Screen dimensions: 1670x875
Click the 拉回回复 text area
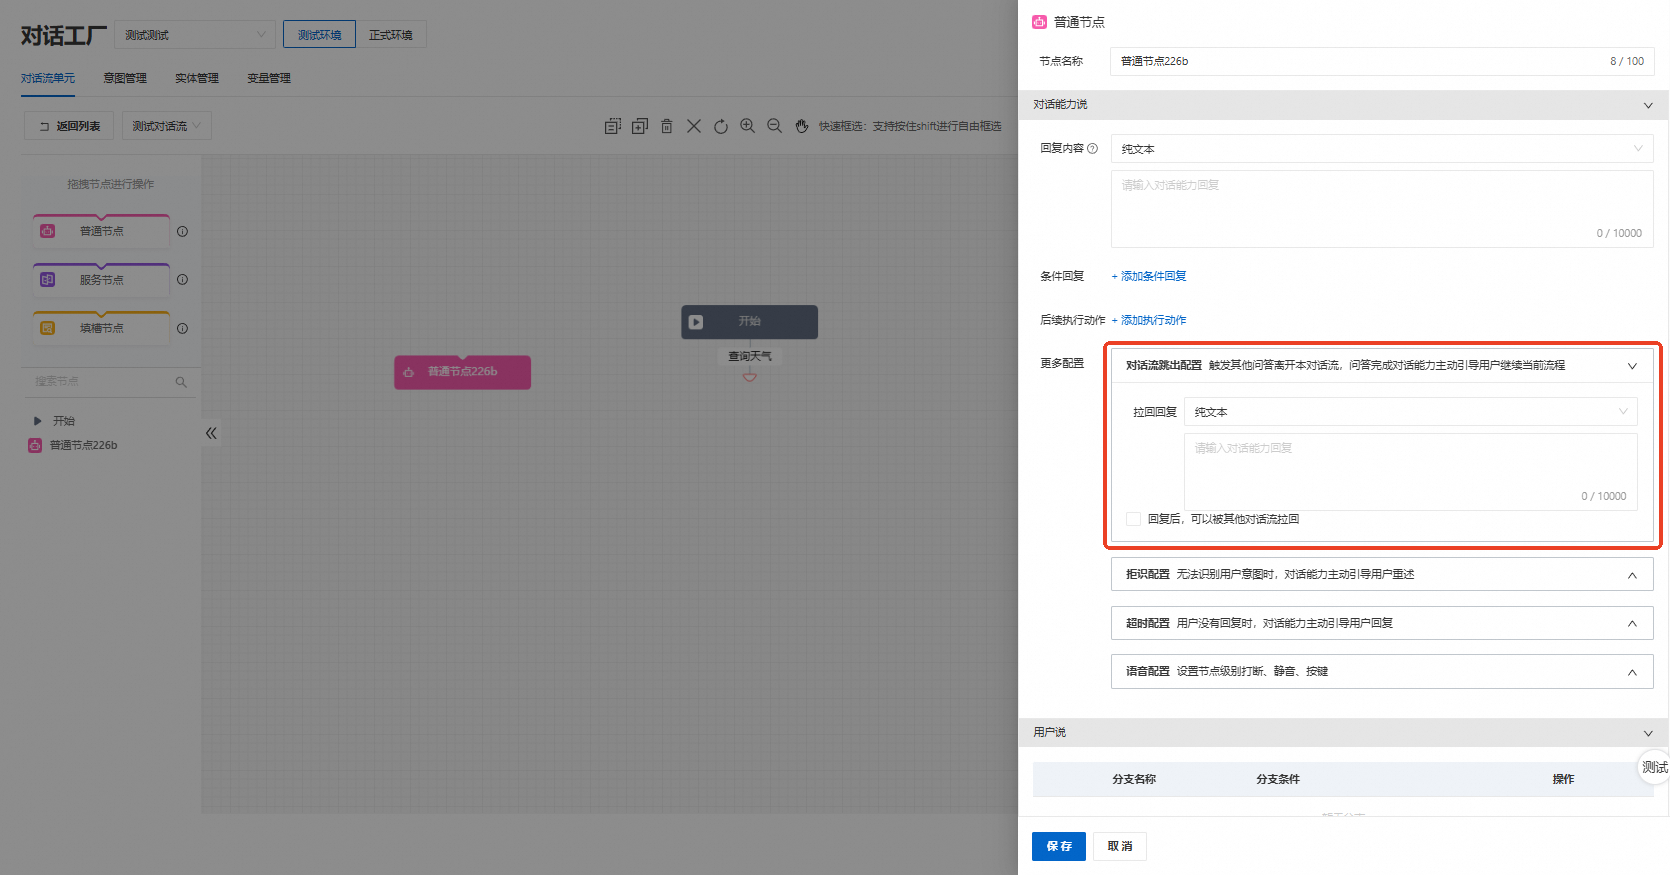(1411, 472)
